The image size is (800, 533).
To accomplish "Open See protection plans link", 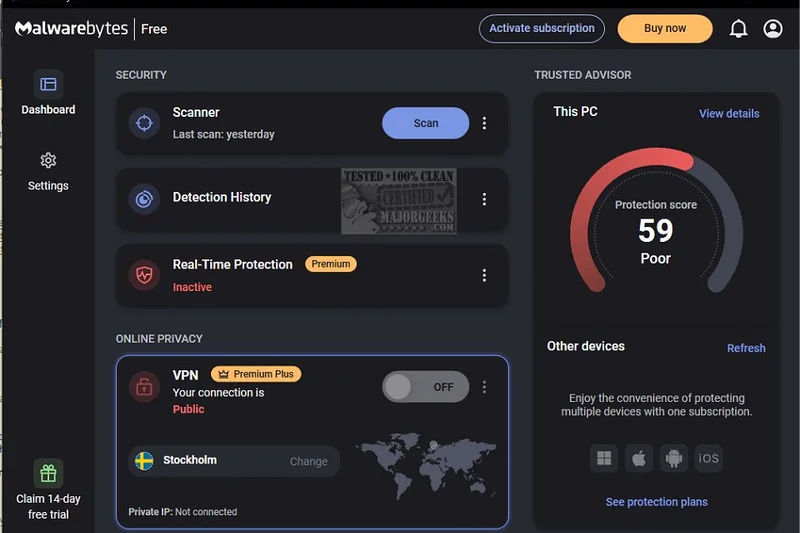I will click(657, 502).
